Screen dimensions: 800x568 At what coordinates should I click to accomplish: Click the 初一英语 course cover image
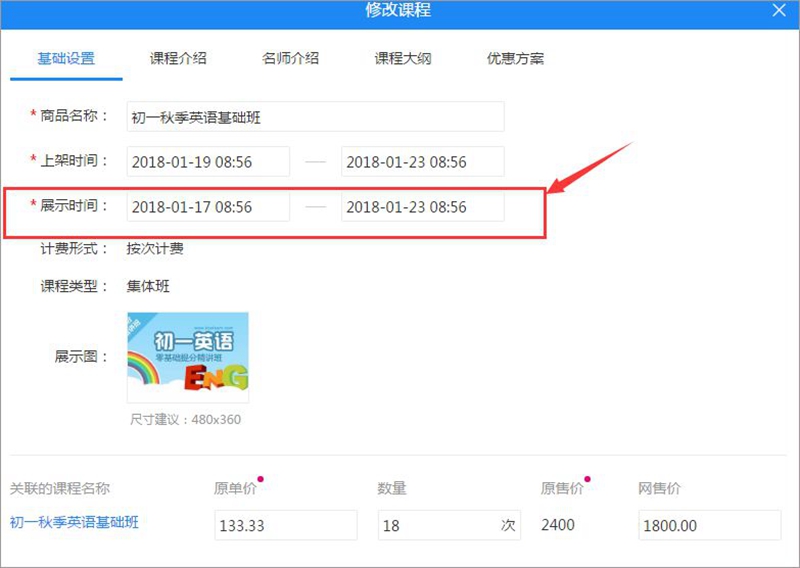pos(188,357)
